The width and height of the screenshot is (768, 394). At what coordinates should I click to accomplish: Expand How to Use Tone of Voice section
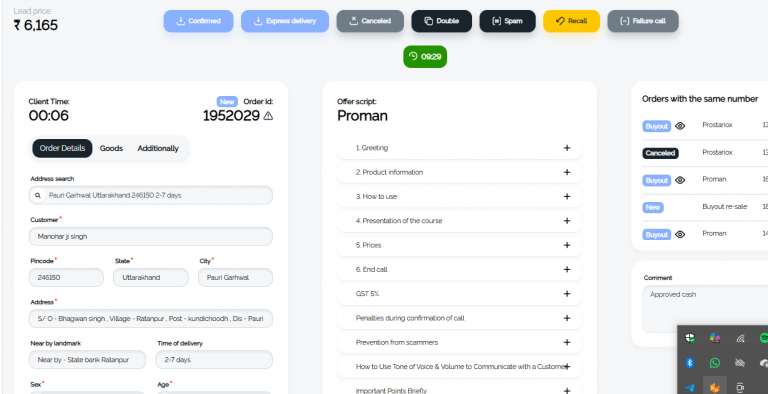click(x=459, y=367)
